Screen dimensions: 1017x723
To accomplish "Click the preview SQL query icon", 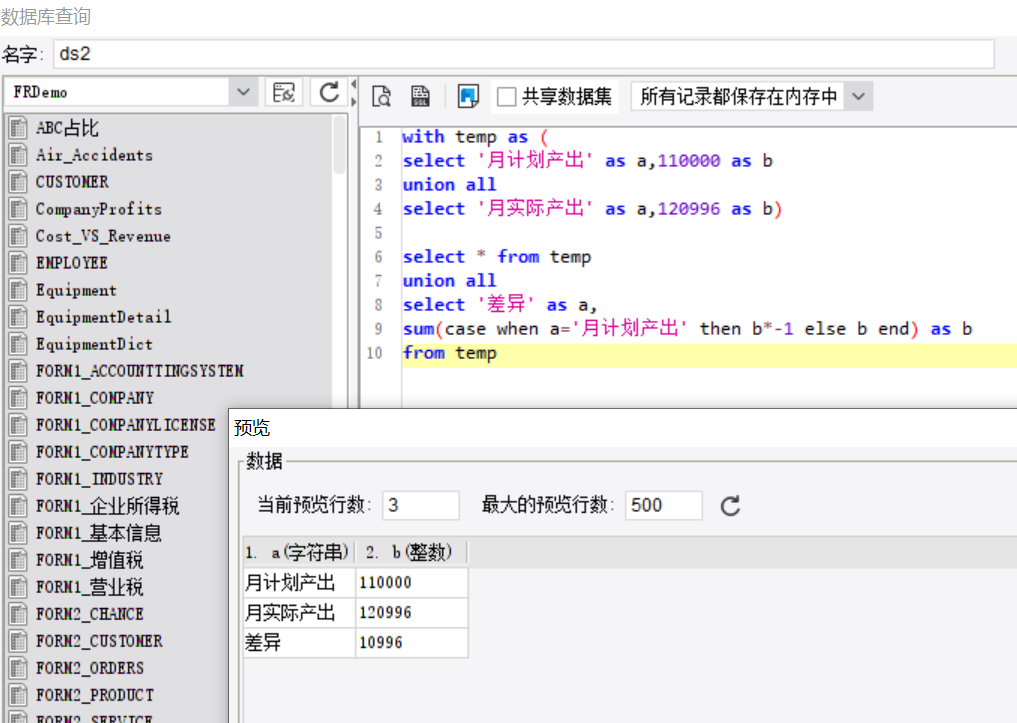I will tap(381, 96).
